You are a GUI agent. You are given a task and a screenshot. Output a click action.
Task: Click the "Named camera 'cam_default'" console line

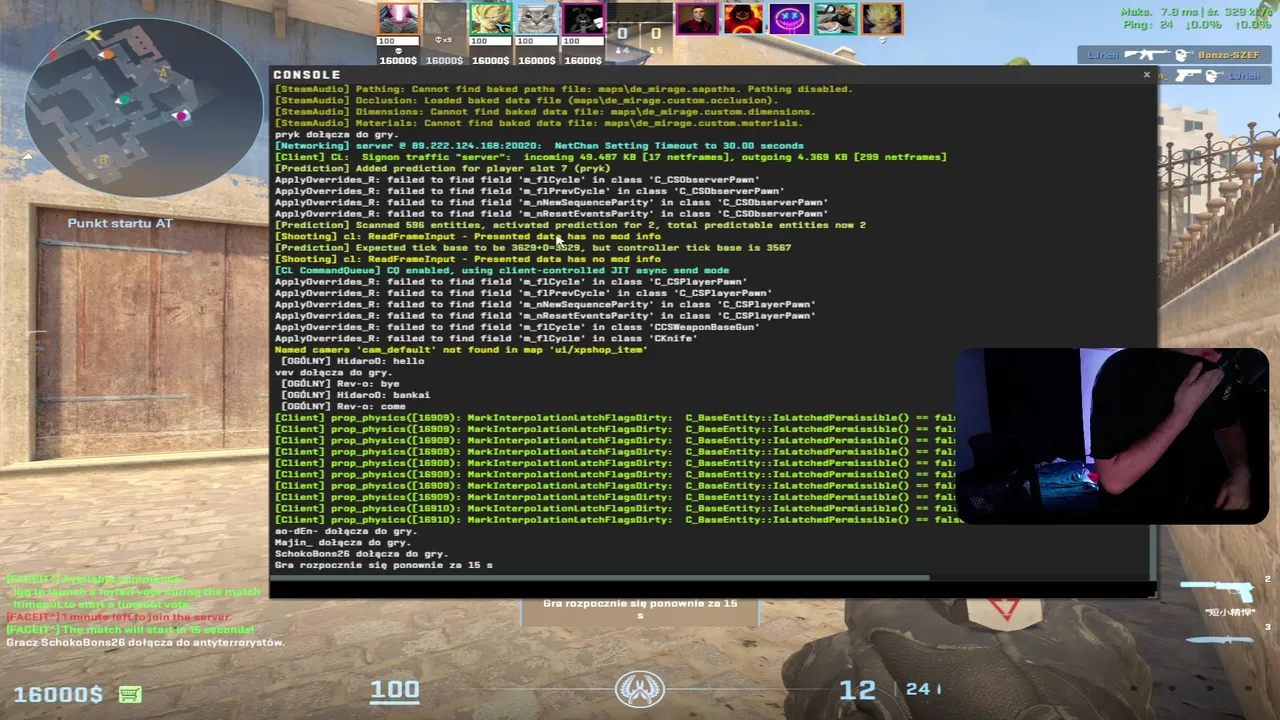pos(461,350)
